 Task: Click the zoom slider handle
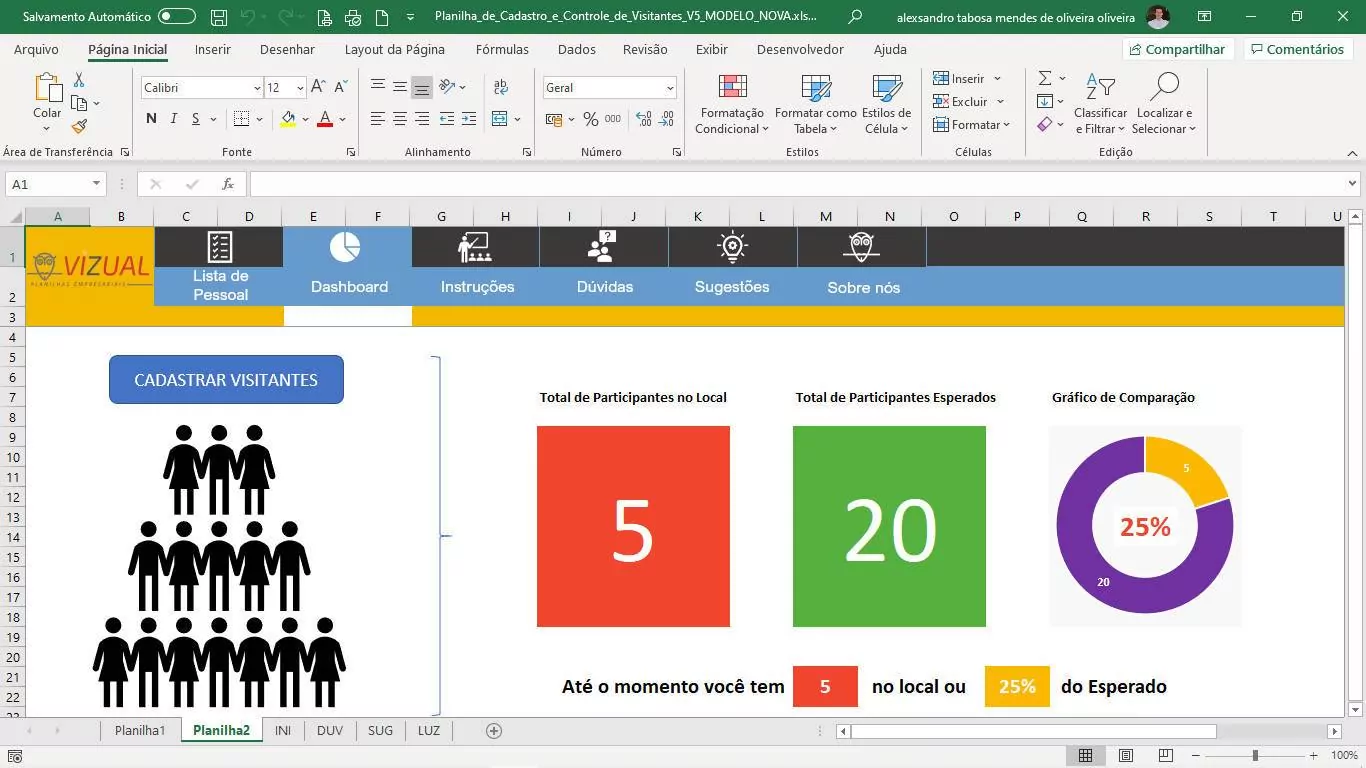1255,756
